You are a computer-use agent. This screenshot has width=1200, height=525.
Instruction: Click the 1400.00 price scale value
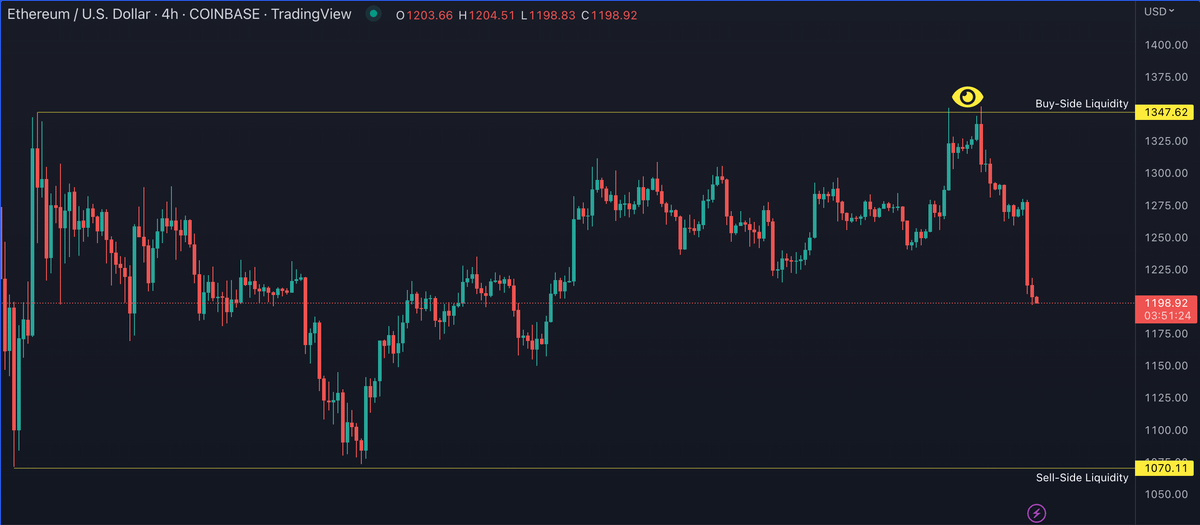(1167, 46)
